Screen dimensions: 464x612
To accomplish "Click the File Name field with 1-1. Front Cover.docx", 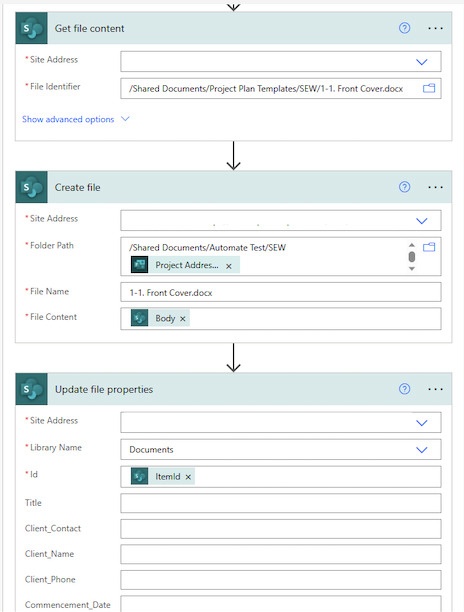I will (281, 292).
